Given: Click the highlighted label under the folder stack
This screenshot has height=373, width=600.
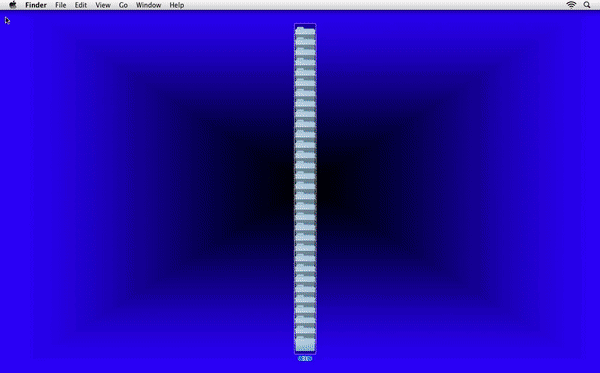Looking at the screenshot, I should point(305,359).
